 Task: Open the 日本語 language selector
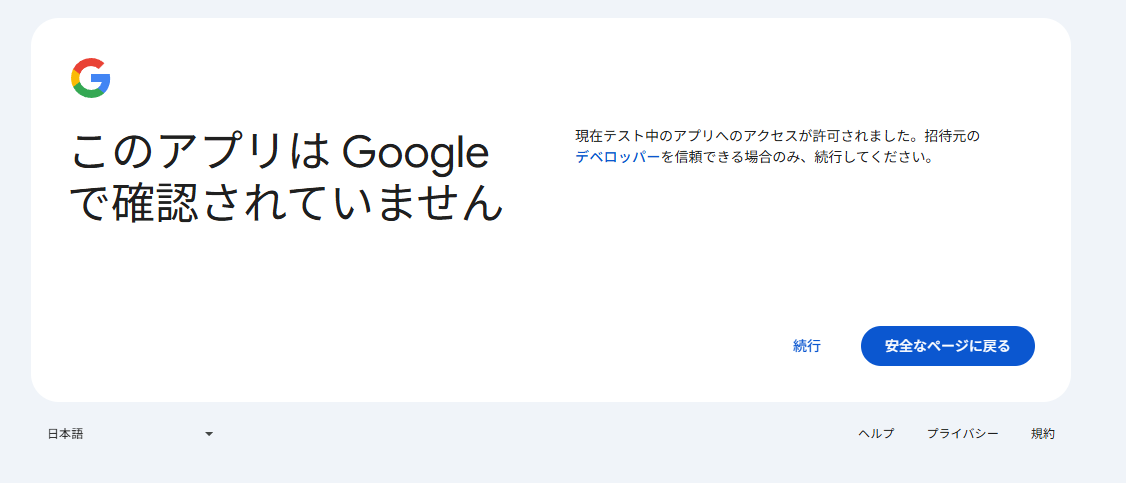[130, 433]
